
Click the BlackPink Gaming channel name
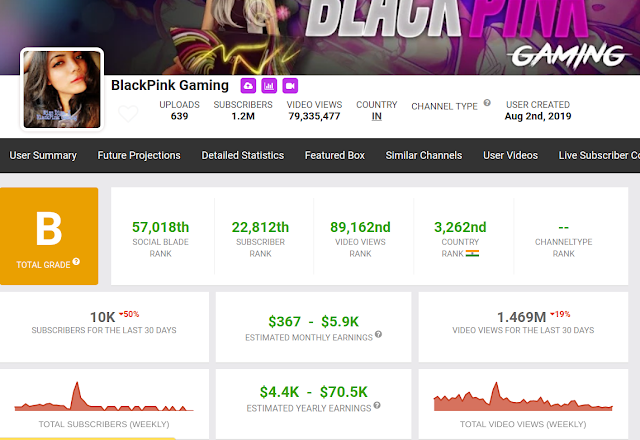[170, 85]
